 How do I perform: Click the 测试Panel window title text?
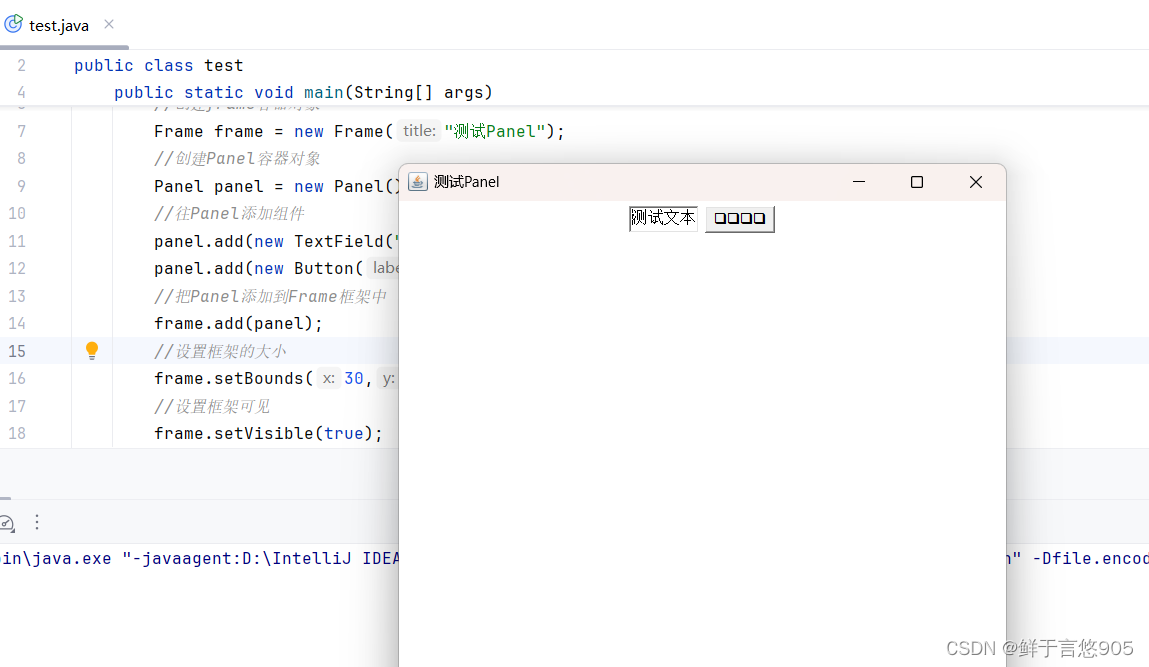(x=466, y=182)
